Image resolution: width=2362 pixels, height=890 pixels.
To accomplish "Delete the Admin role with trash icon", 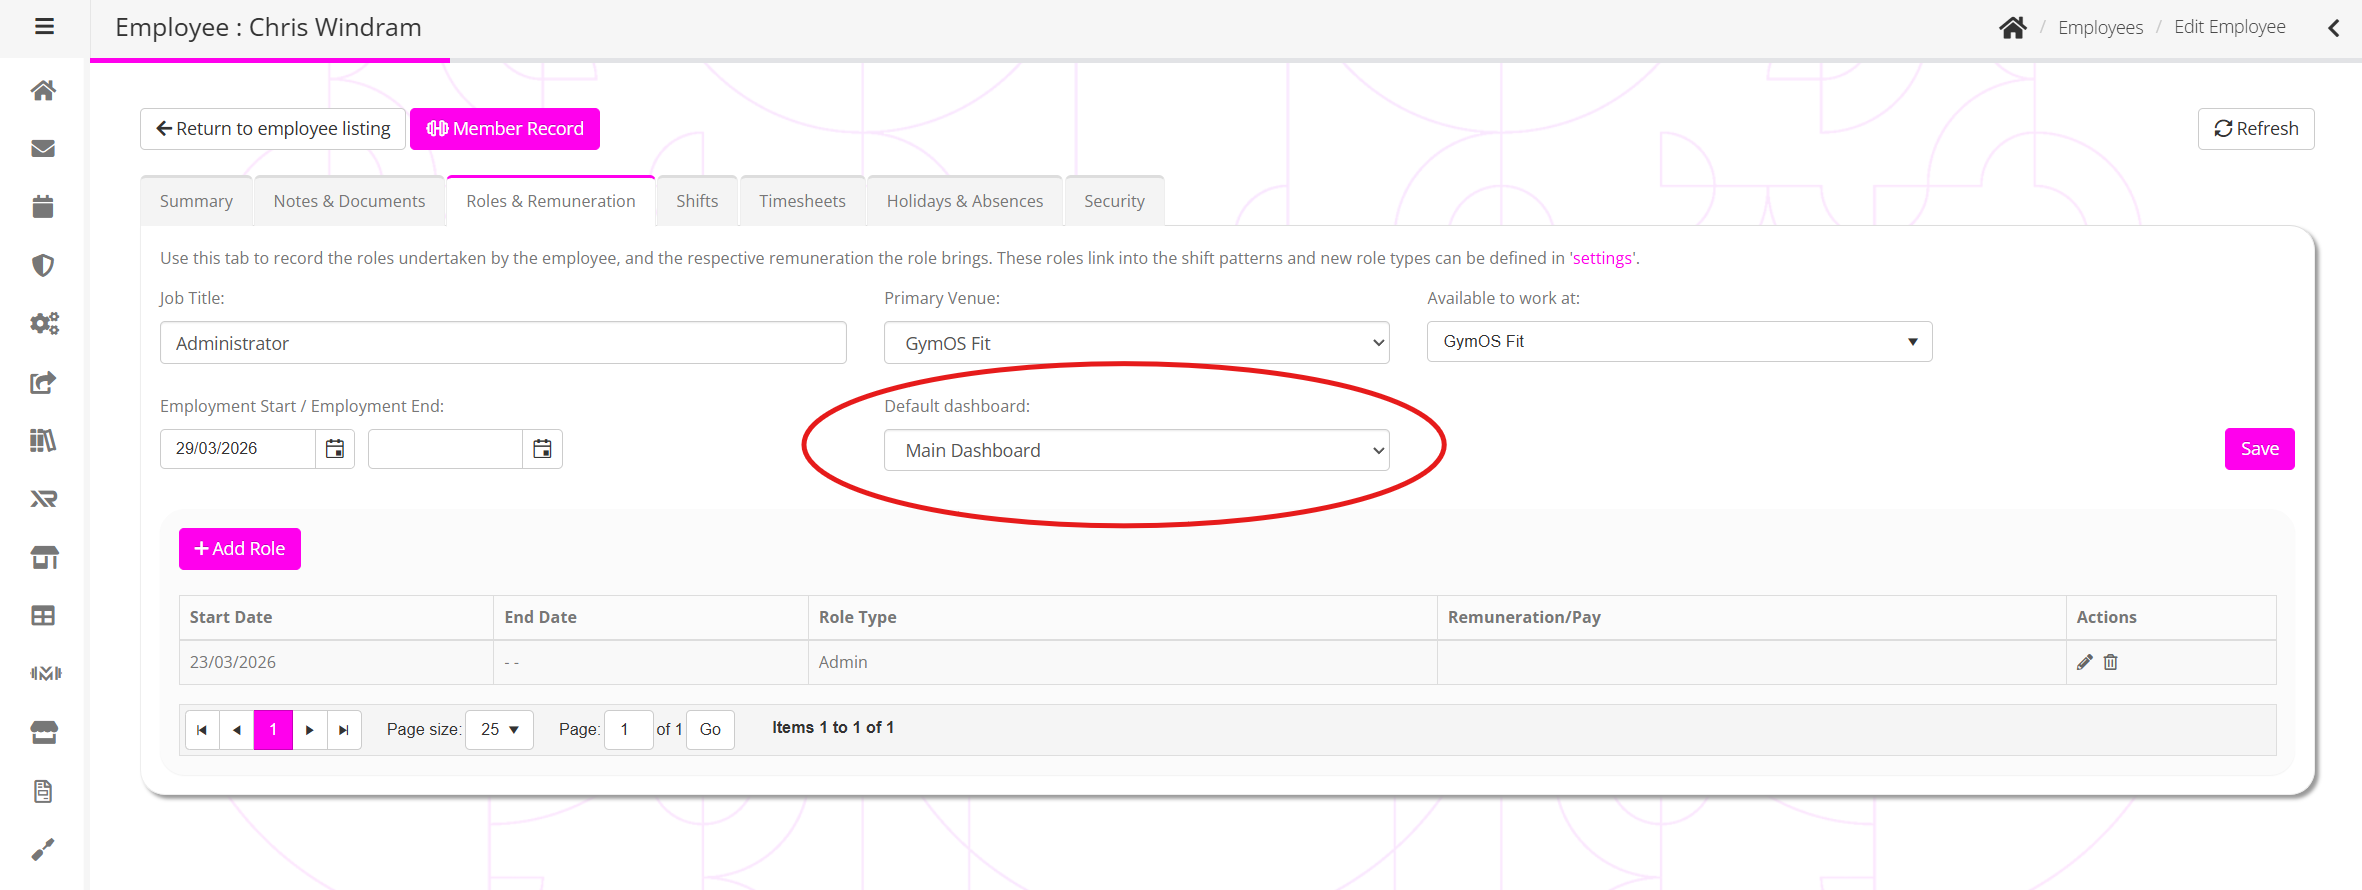I will (2111, 662).
